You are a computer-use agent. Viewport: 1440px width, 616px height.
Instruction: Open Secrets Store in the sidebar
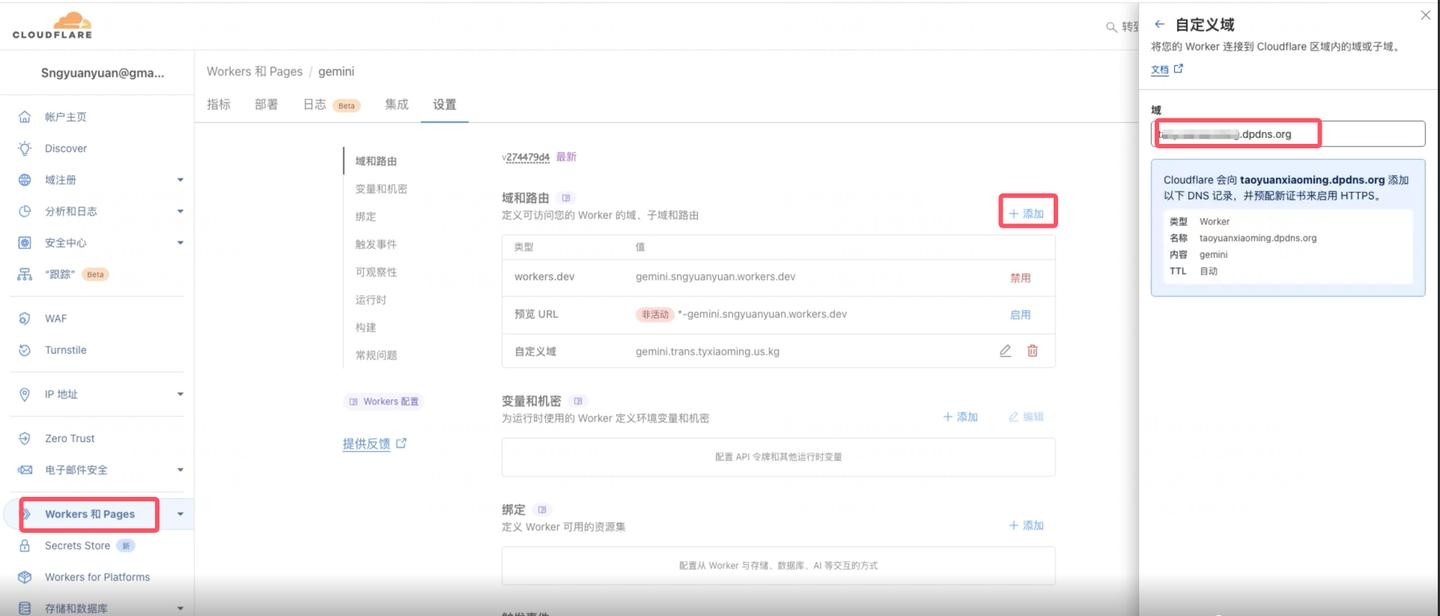(x=77, y=546)
